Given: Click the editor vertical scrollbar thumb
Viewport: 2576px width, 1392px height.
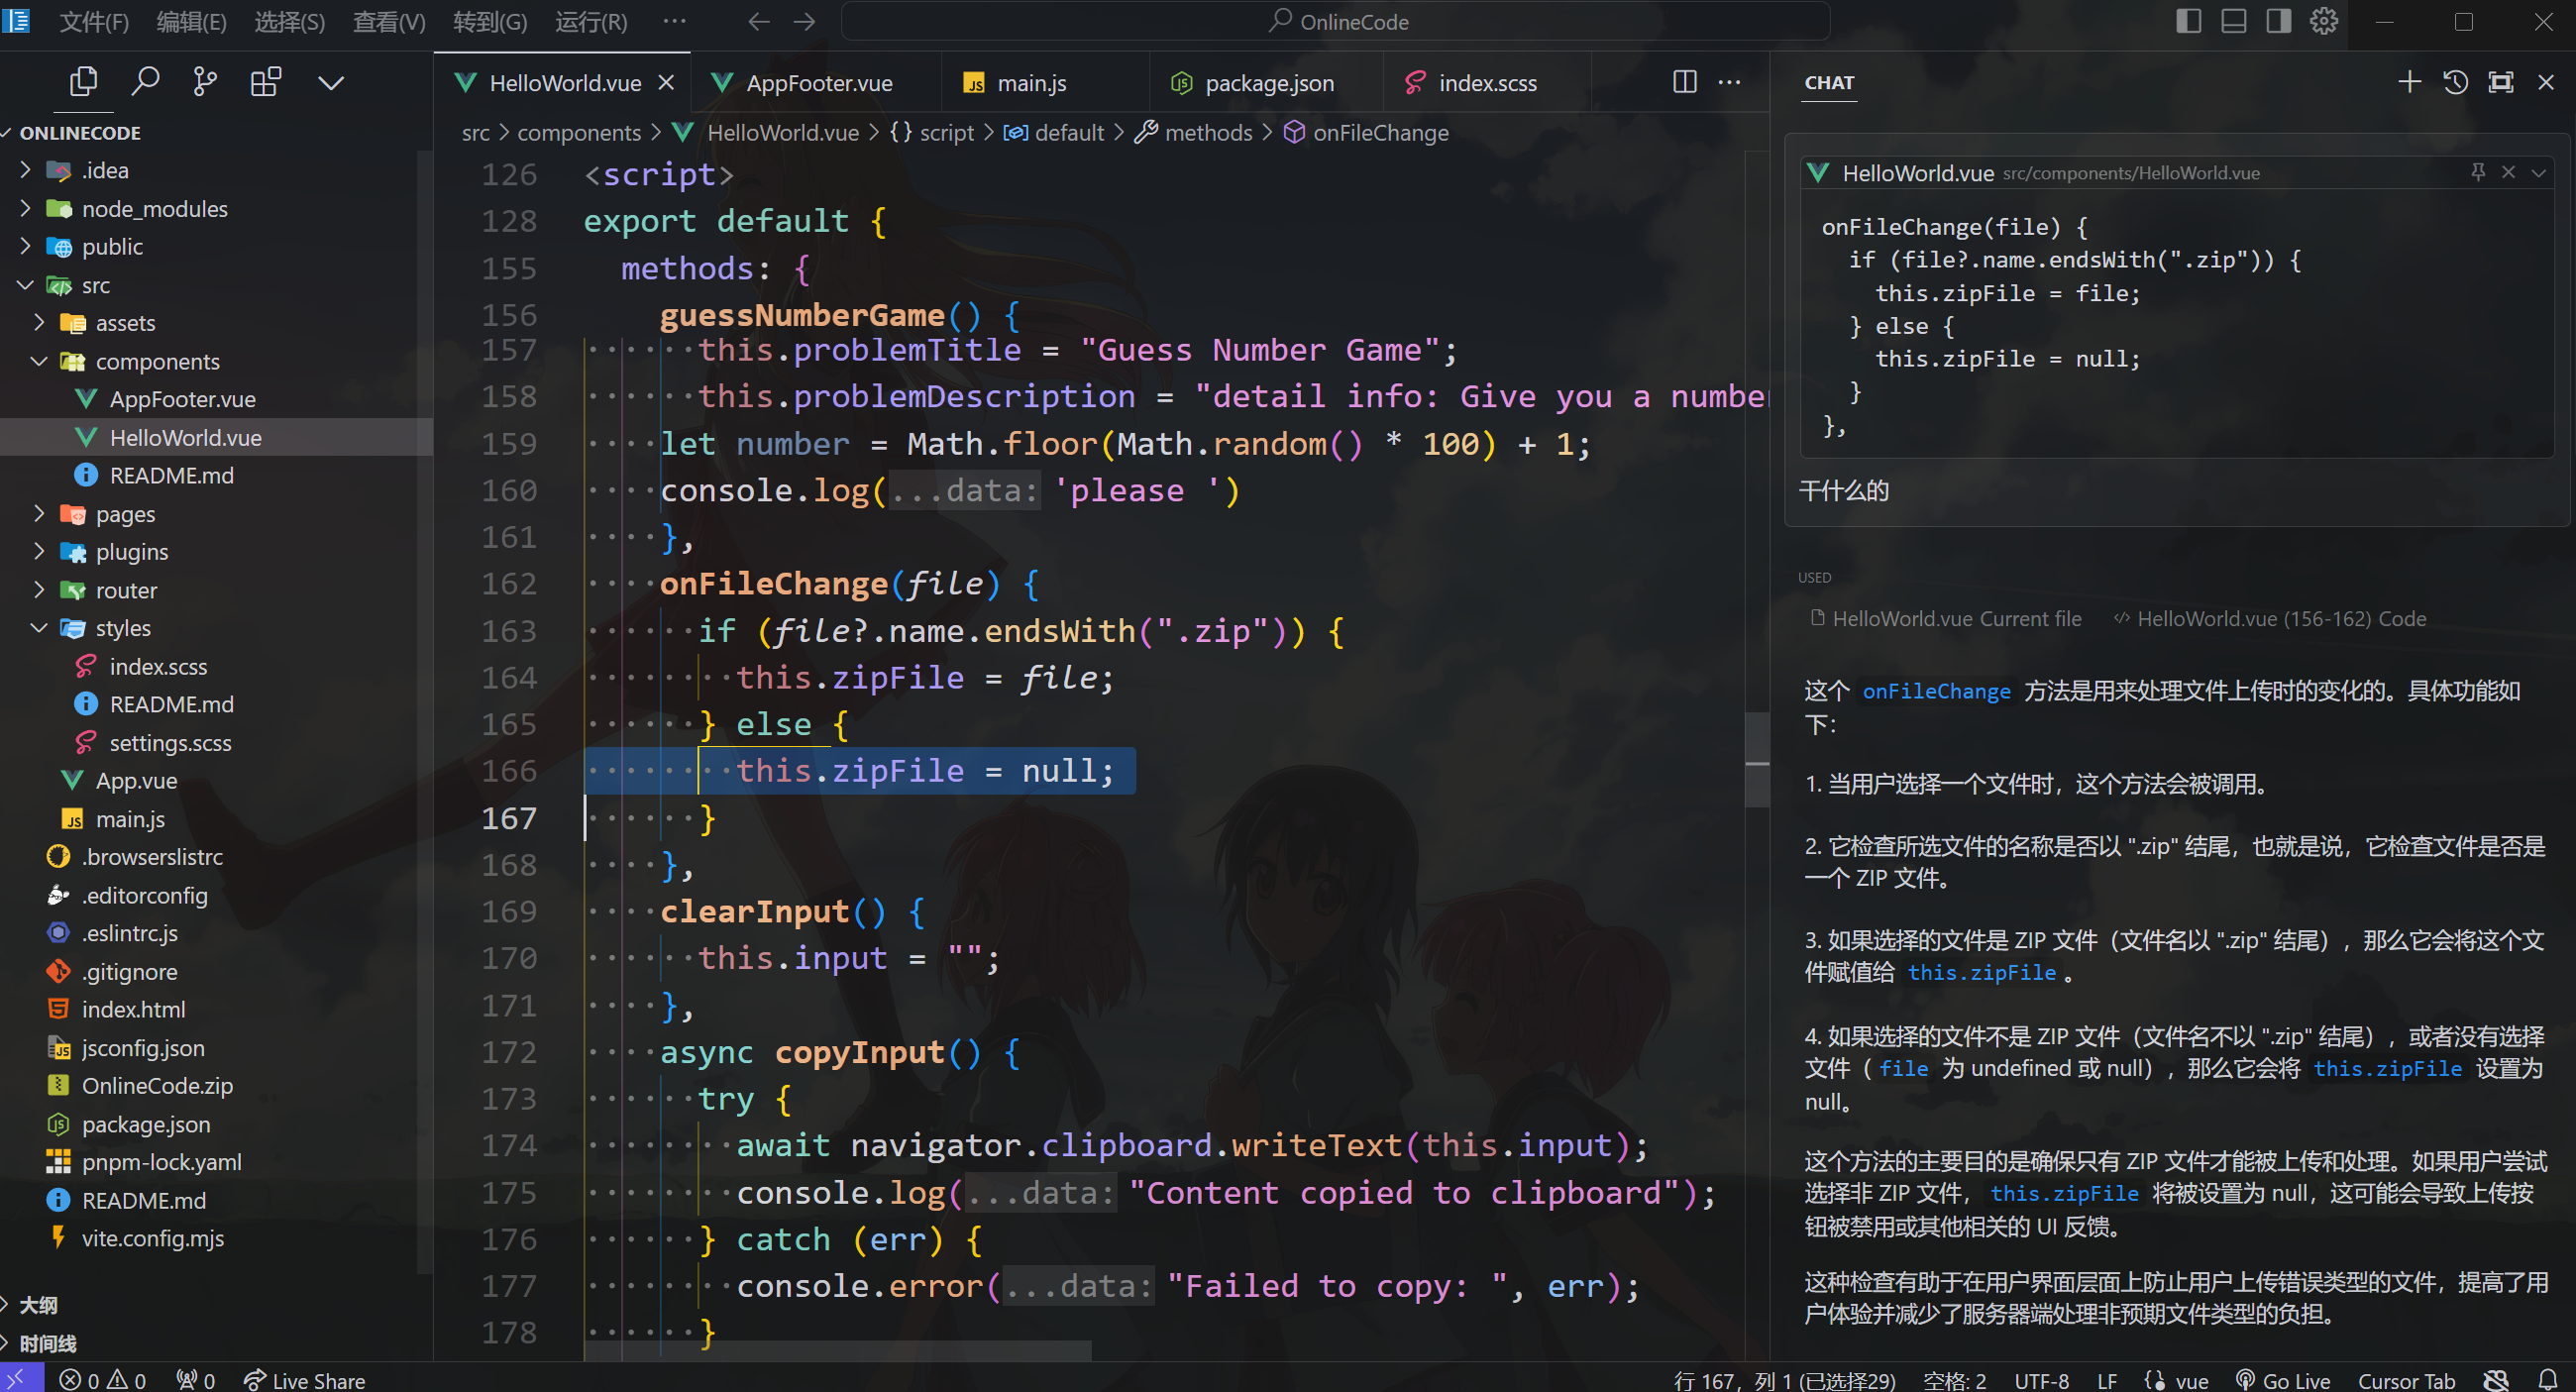Looking at the screenshot, I should tap(1756, 760).
